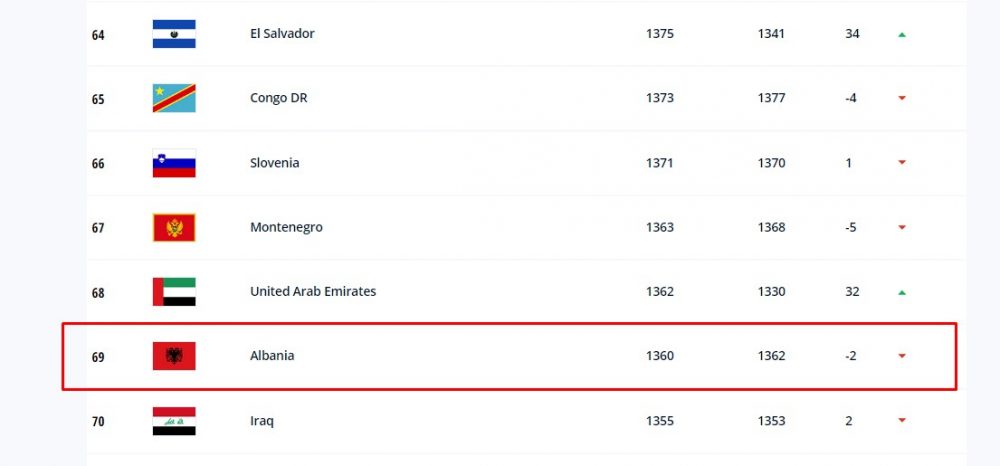Open the Slovenia team name

[x=274, y=163]
